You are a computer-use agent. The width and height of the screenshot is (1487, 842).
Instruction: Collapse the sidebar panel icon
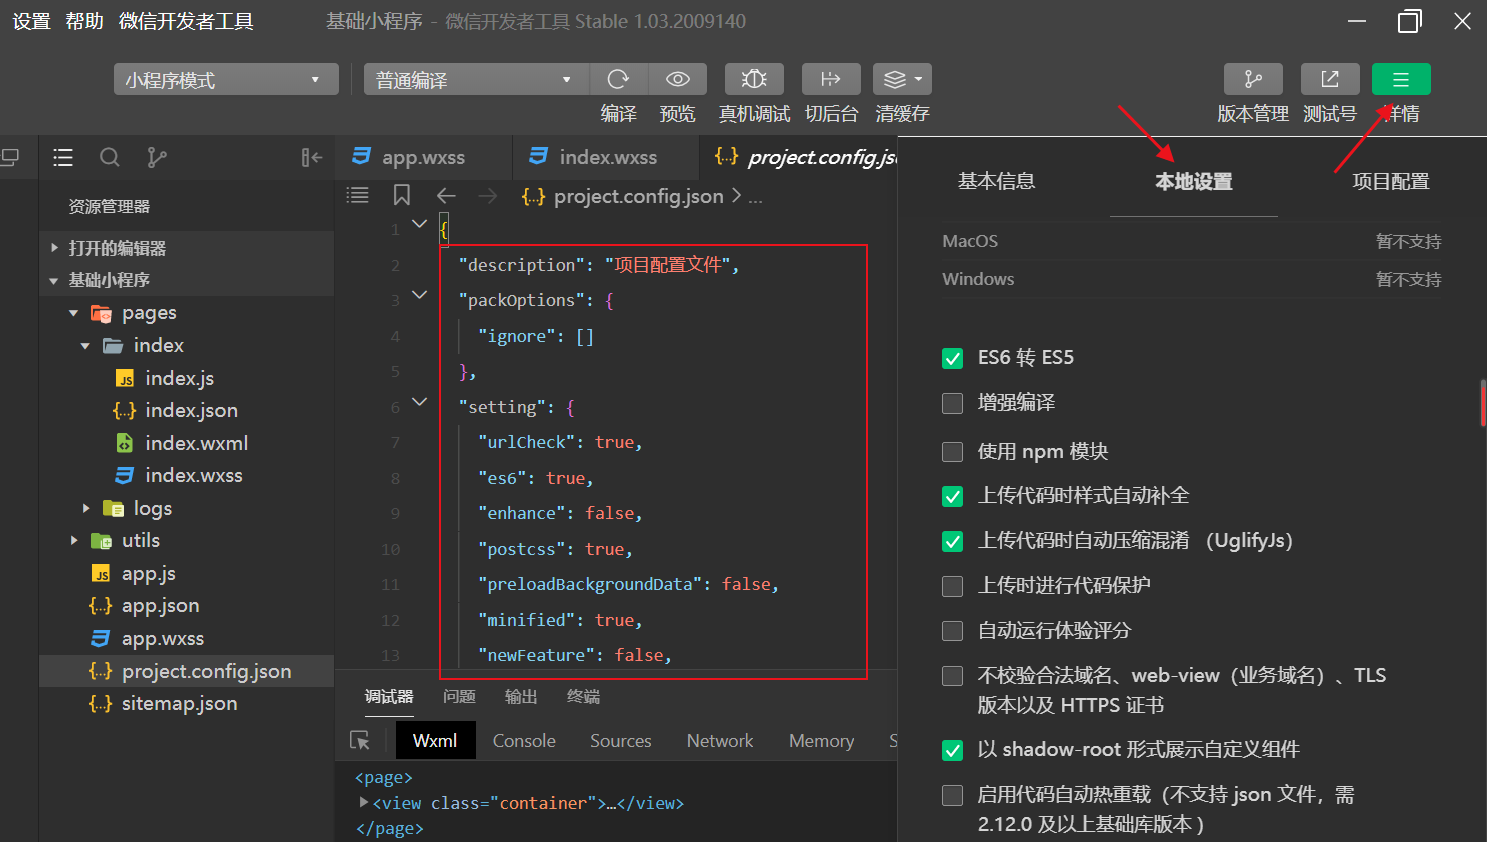312,157
